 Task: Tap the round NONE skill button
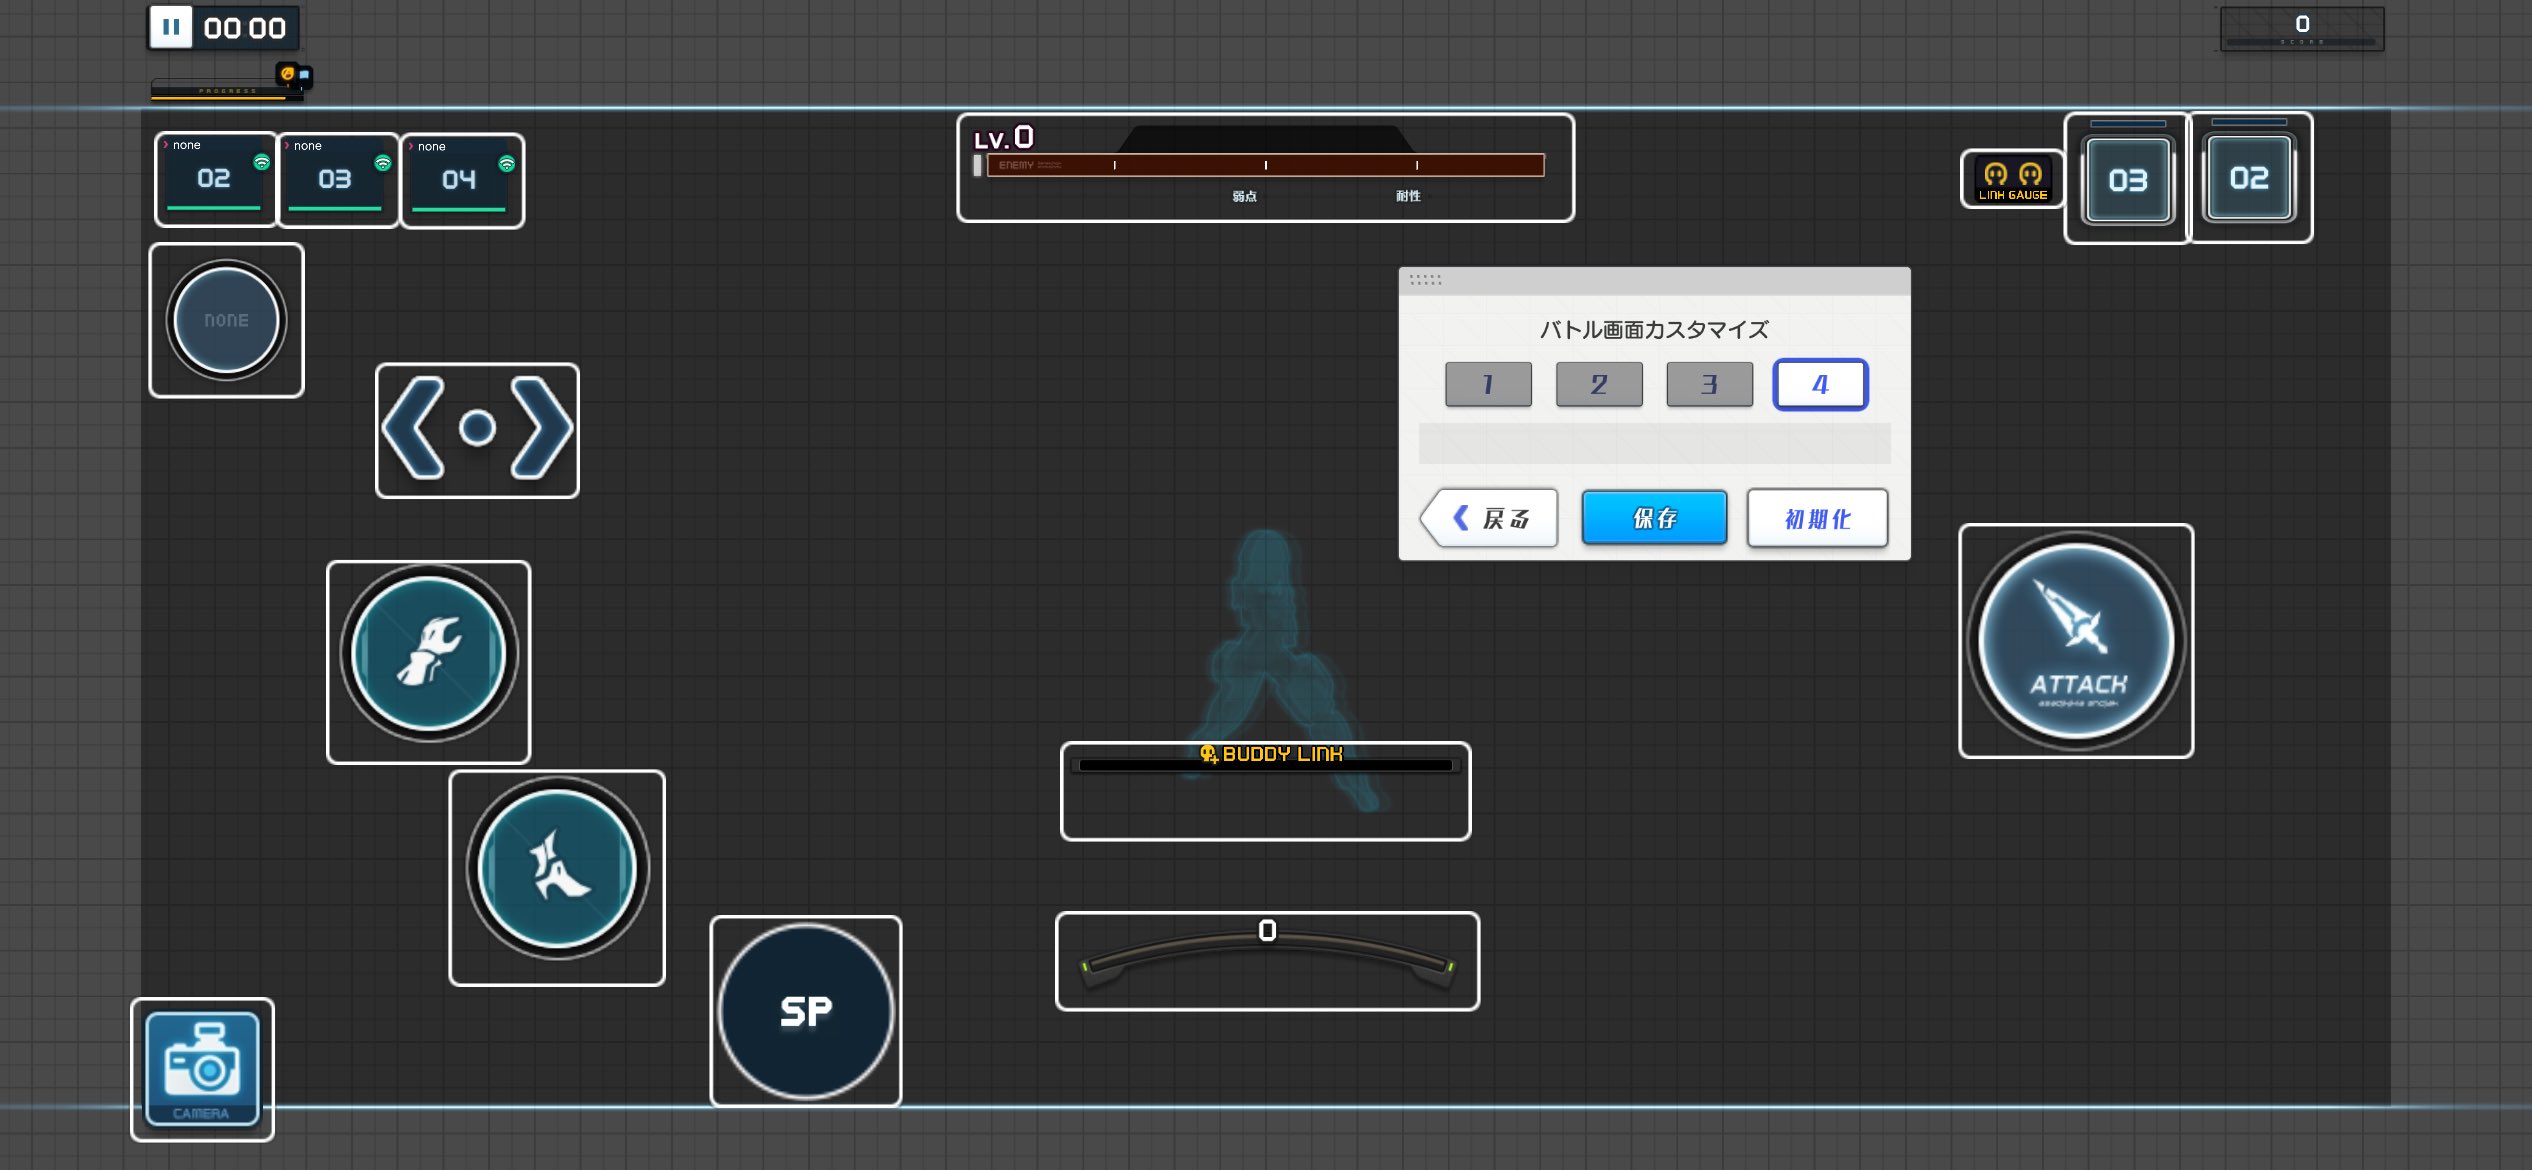click(x=226, y=320)
